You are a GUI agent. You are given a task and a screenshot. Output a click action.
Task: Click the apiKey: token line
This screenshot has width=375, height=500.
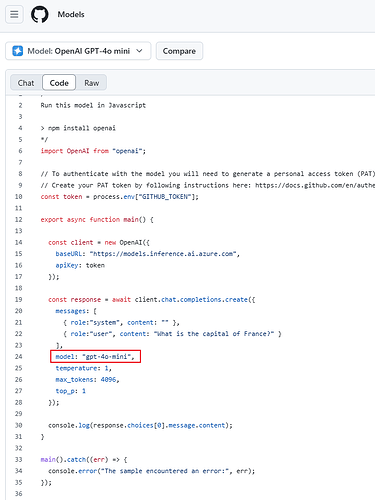coord(80,265)
